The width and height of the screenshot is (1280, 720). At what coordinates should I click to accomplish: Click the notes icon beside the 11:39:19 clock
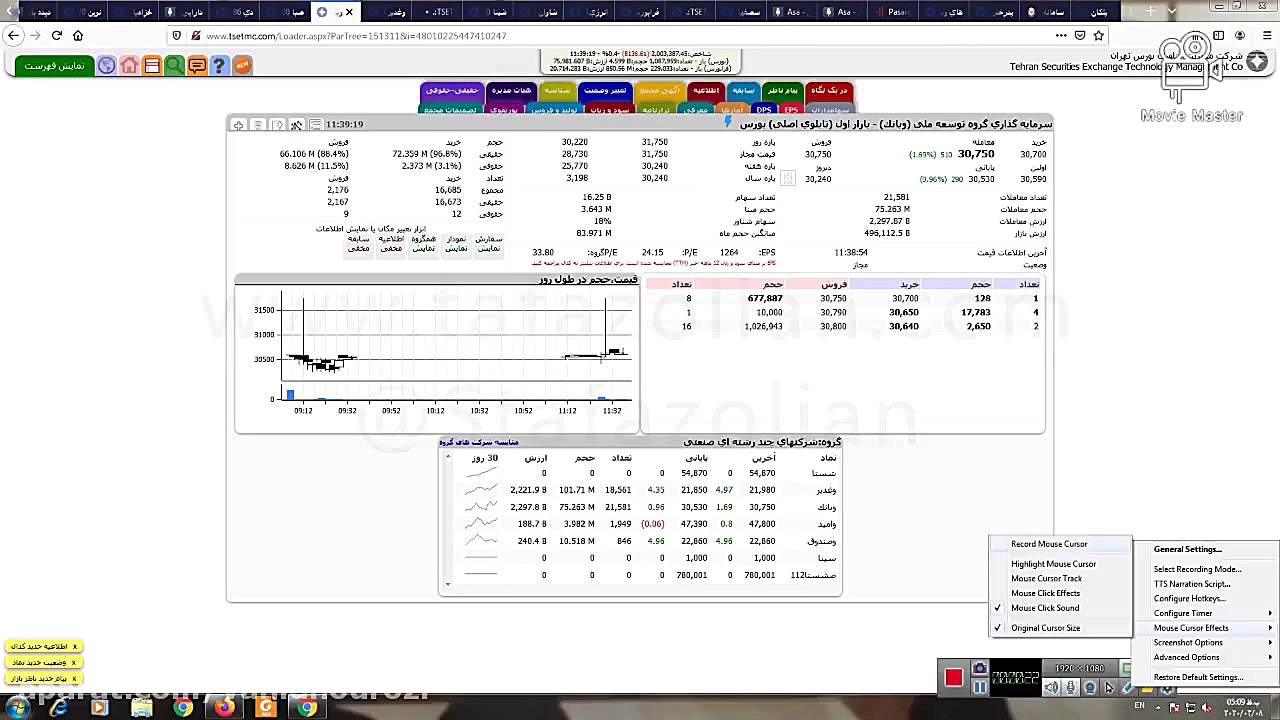pyautogui.click(x=315, y=125)
